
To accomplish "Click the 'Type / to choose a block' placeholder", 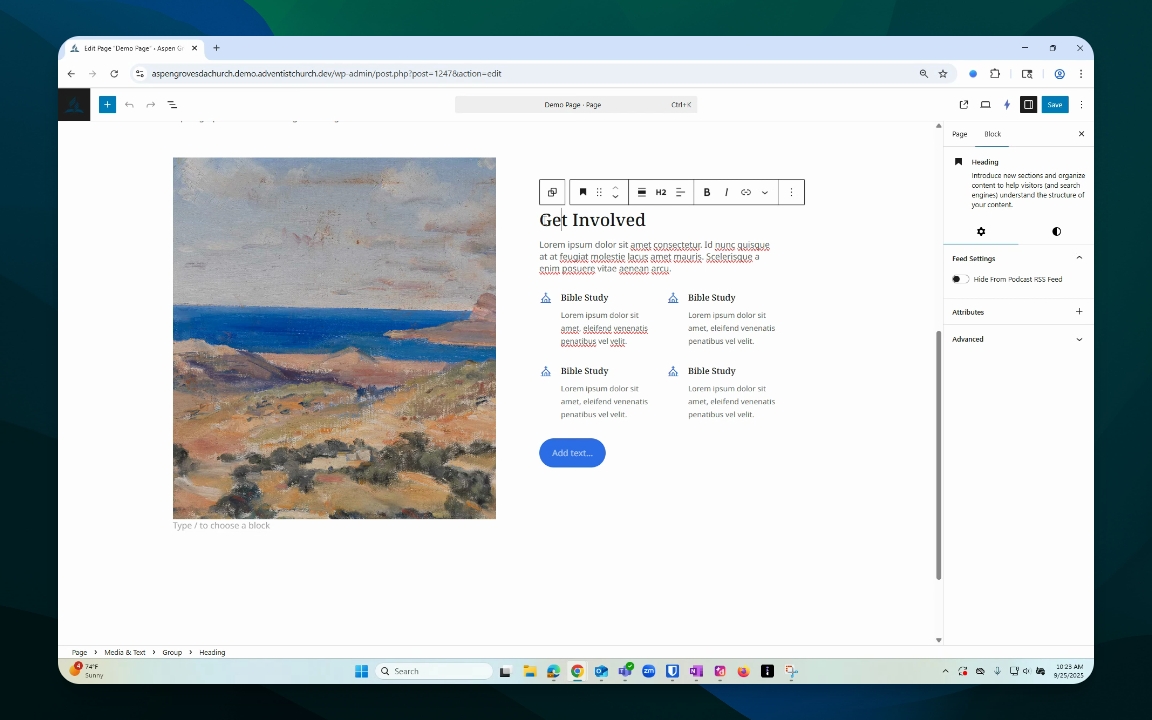I will (221, 526).
